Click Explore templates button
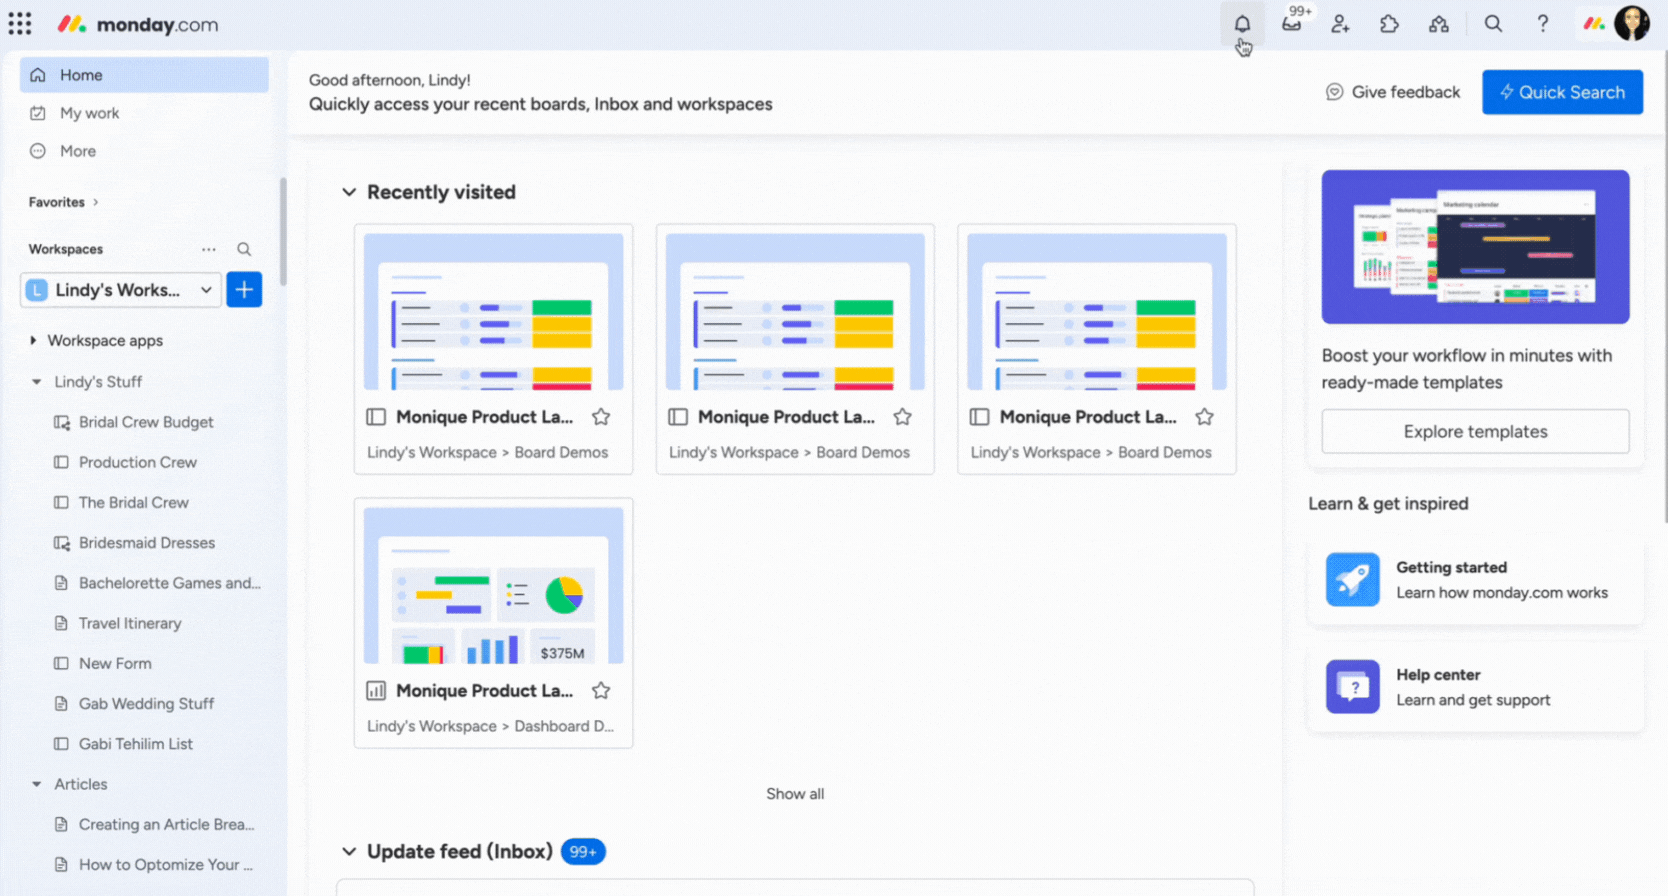Image resolution: width=1668 pixels, height=896 pixels. click(x=1475, y=431)
